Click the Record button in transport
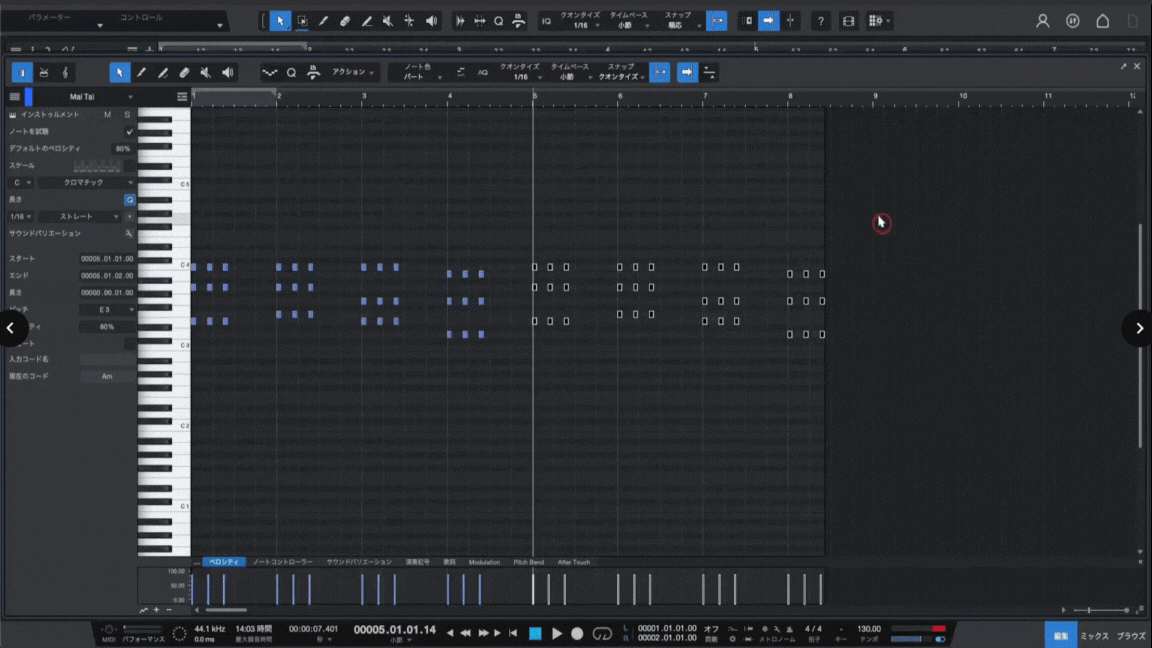The image size is (1152, 648). tap(577, 634)
